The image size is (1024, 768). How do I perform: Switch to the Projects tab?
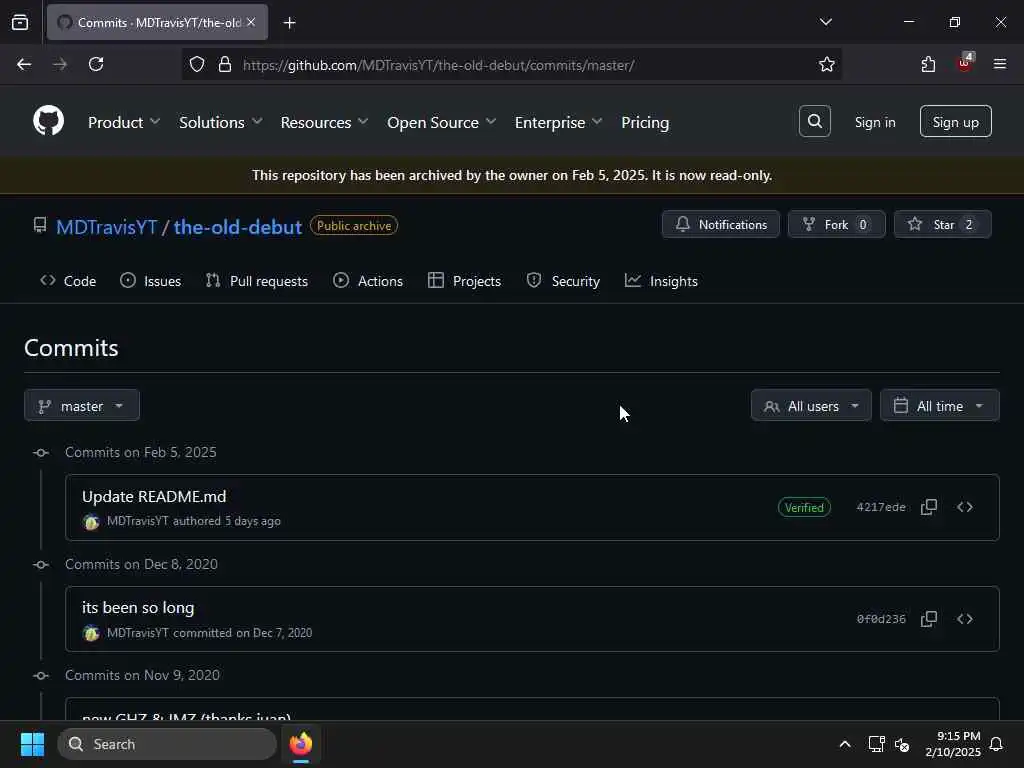pos(464,281)
